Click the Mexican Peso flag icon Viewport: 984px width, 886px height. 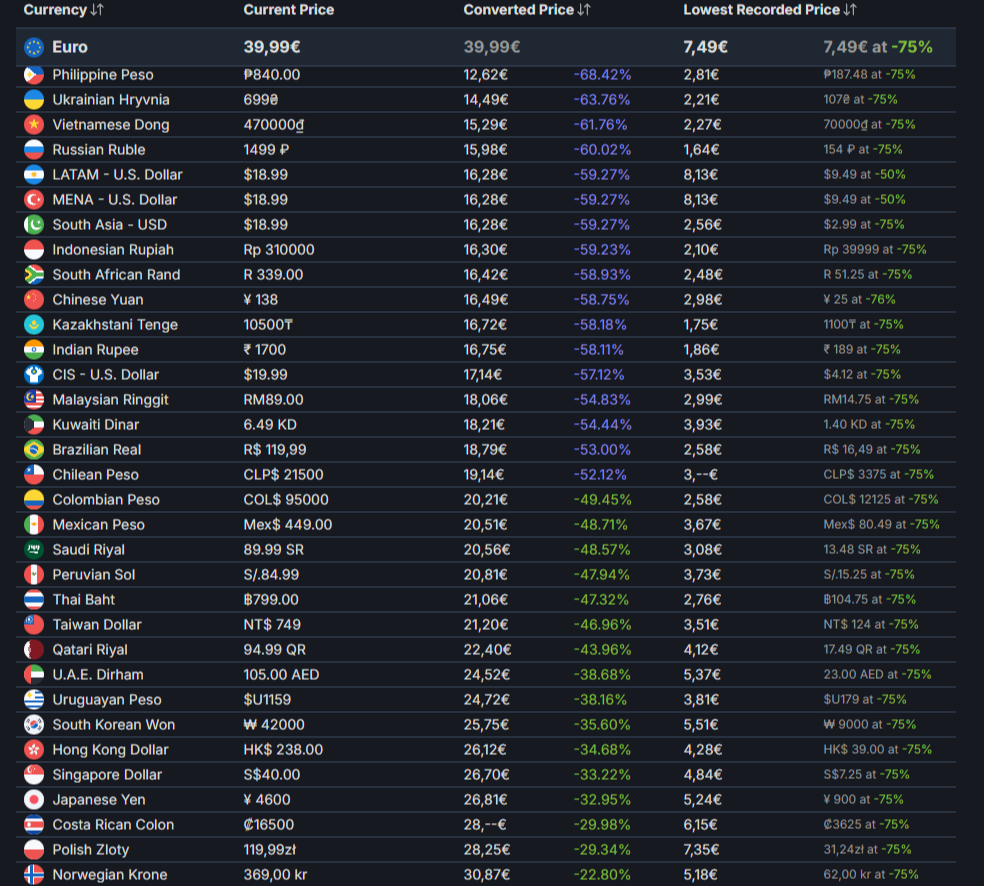pos(34,525)
